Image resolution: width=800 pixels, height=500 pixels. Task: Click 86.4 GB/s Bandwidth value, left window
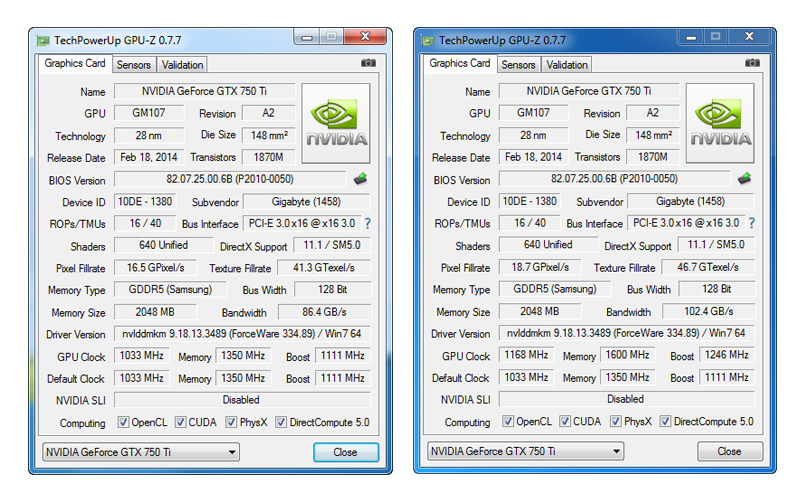[324, 312]
